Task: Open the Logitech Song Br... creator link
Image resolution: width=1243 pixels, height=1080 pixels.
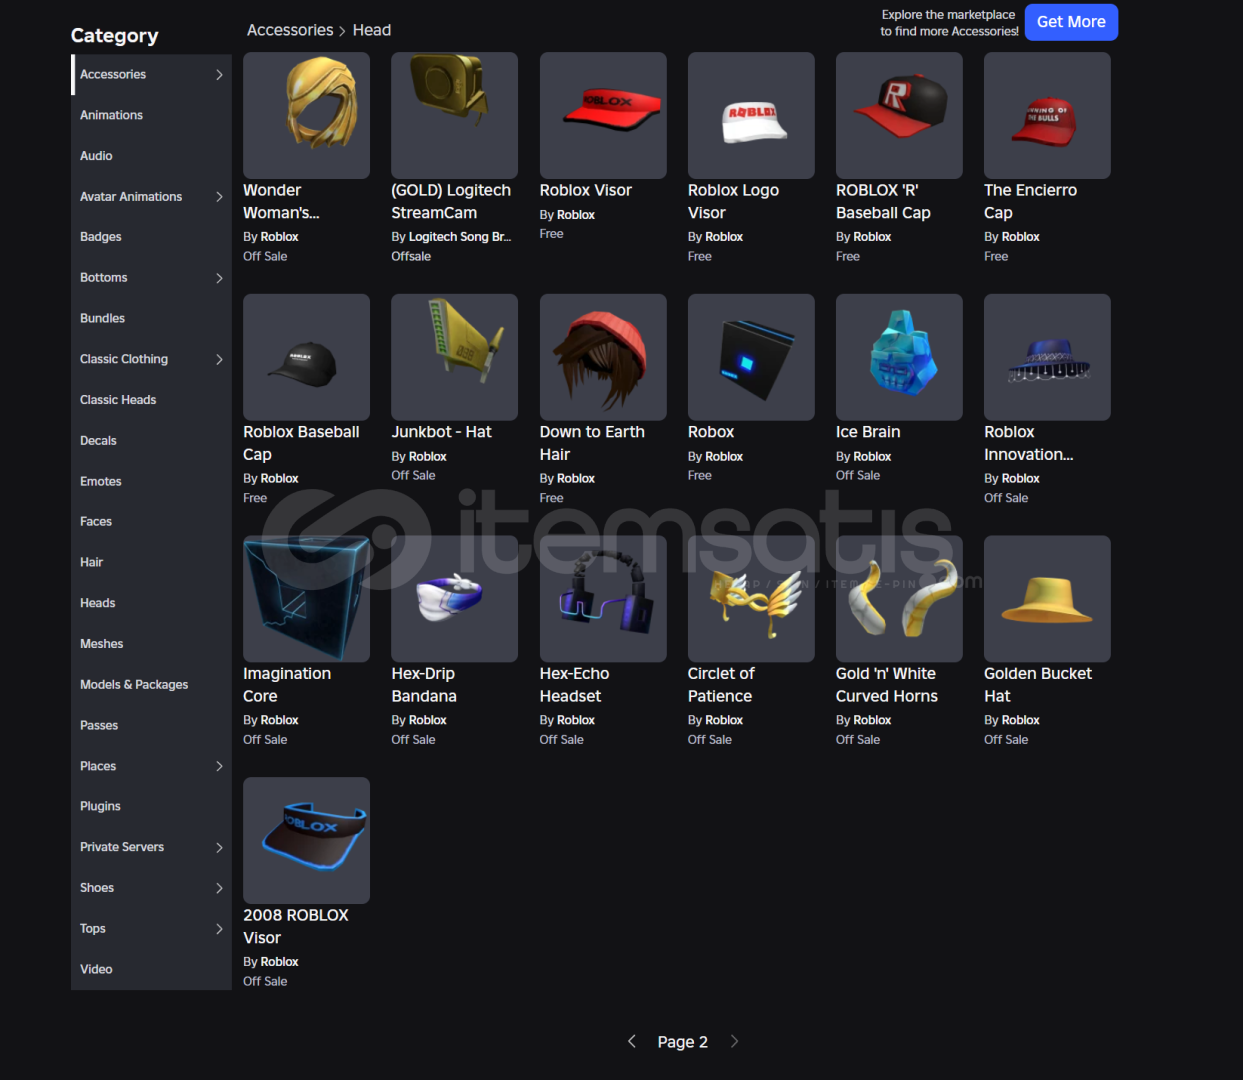Action: pyautogui.click(x=460, y=237)
